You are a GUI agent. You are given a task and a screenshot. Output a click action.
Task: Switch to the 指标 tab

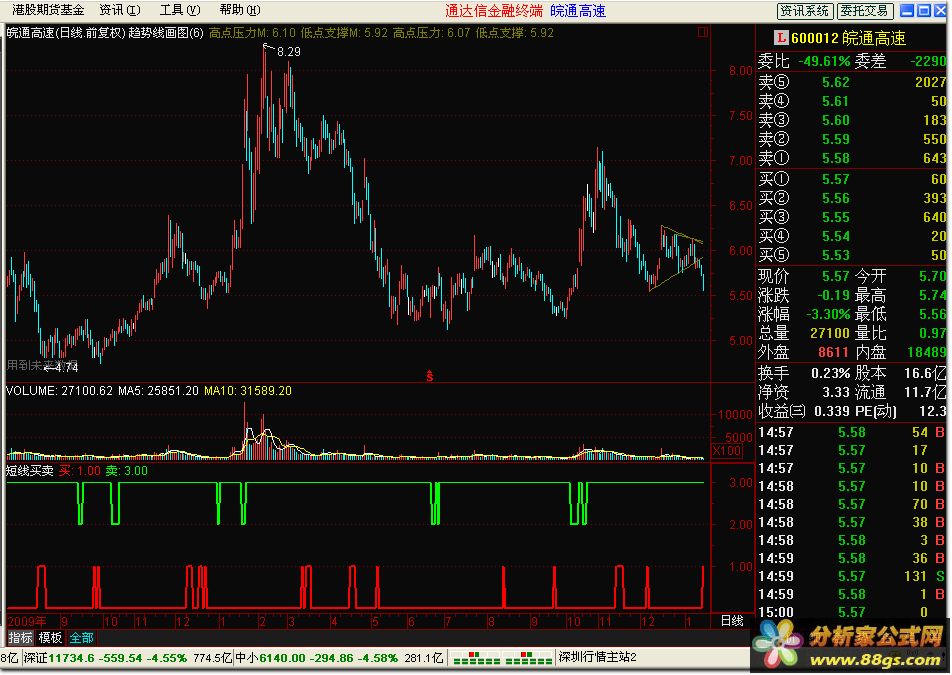20,637
